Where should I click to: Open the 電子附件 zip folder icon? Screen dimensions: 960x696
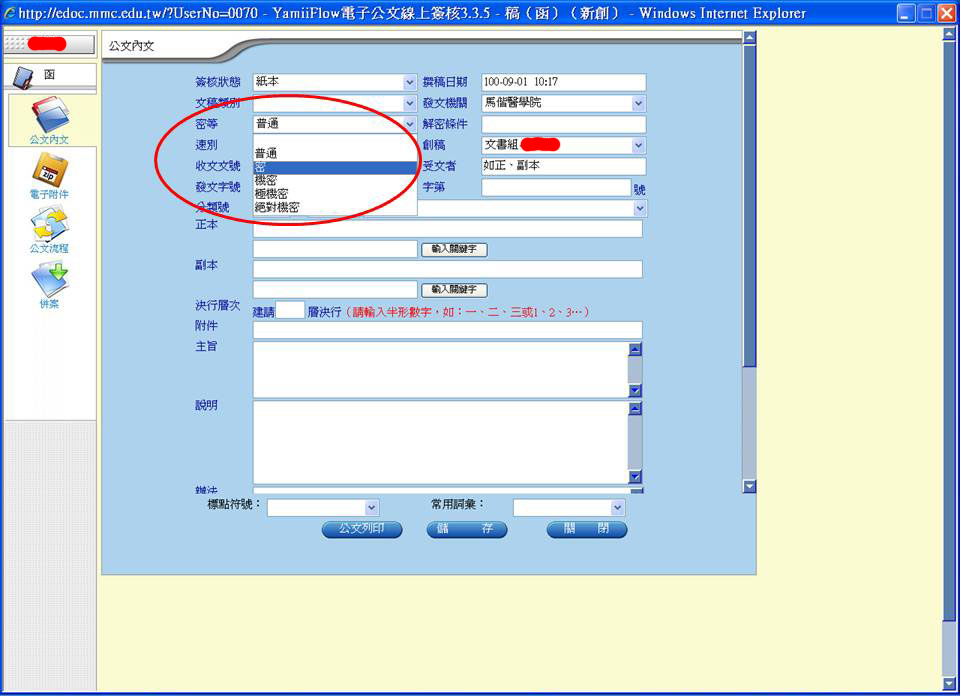pos(50,170)
